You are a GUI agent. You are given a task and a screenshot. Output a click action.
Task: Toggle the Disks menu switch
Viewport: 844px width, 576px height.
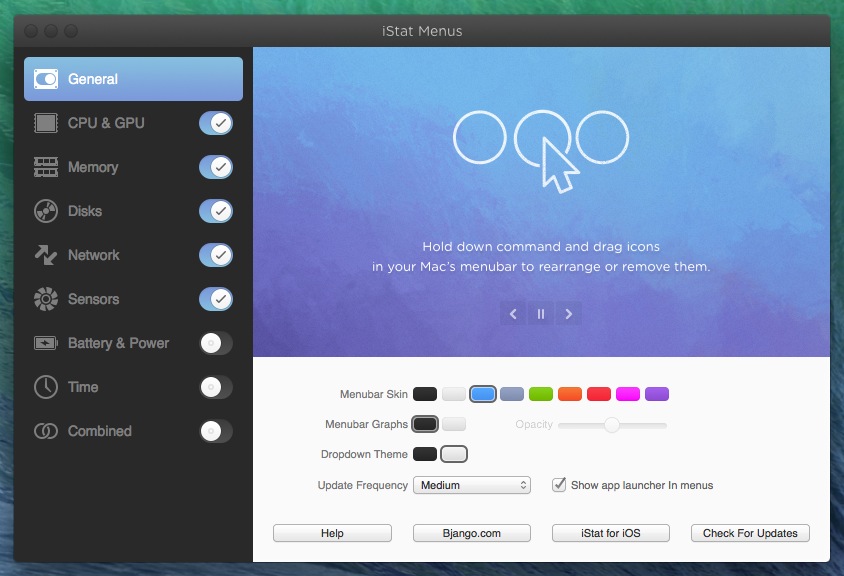[216, 211]
